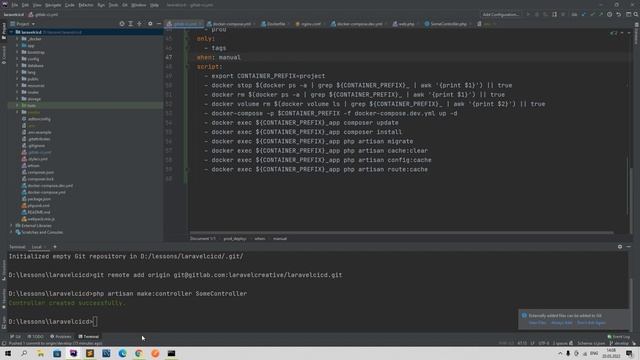Collapse the laravelcicd root folder
This screenshot has height=360, width=640.
coord(11,32)
